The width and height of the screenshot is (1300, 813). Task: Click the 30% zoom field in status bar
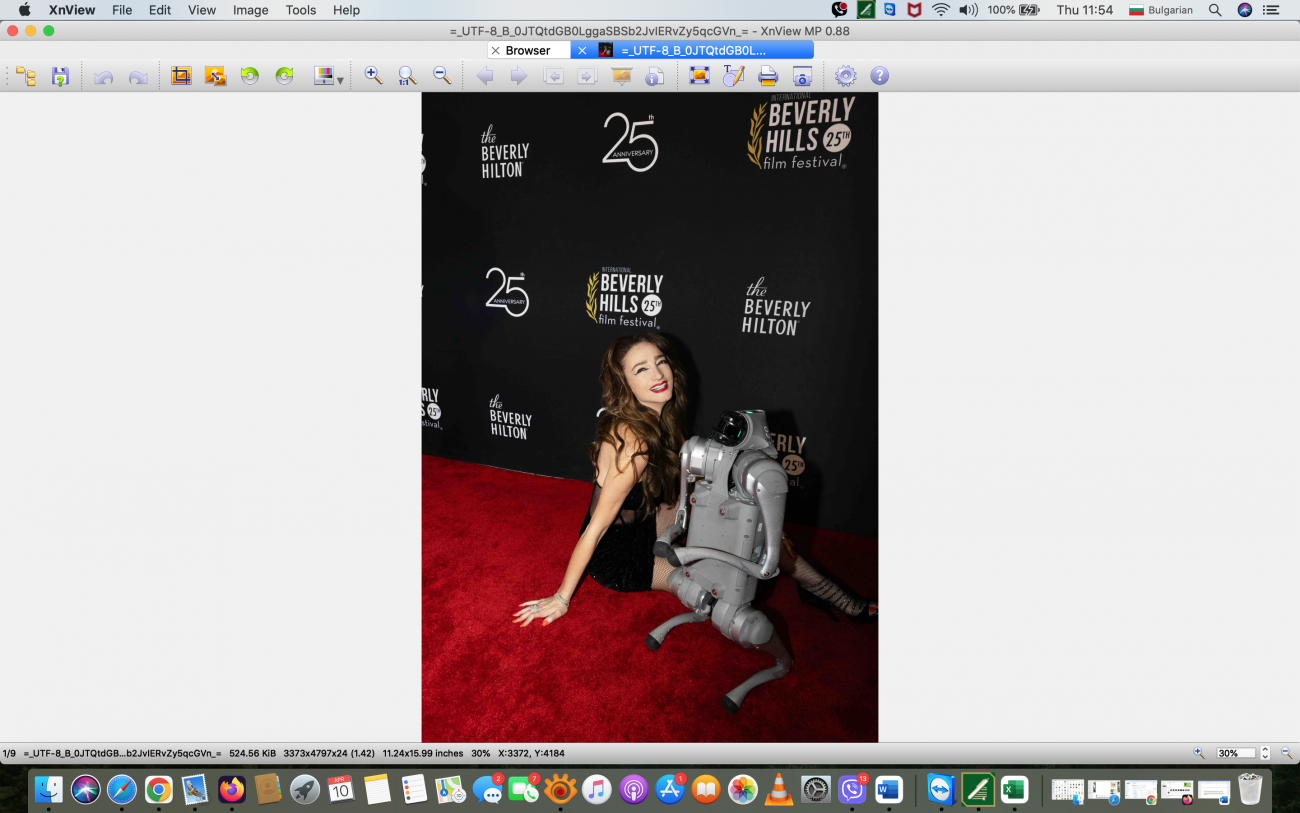[x=1235, y=753]
